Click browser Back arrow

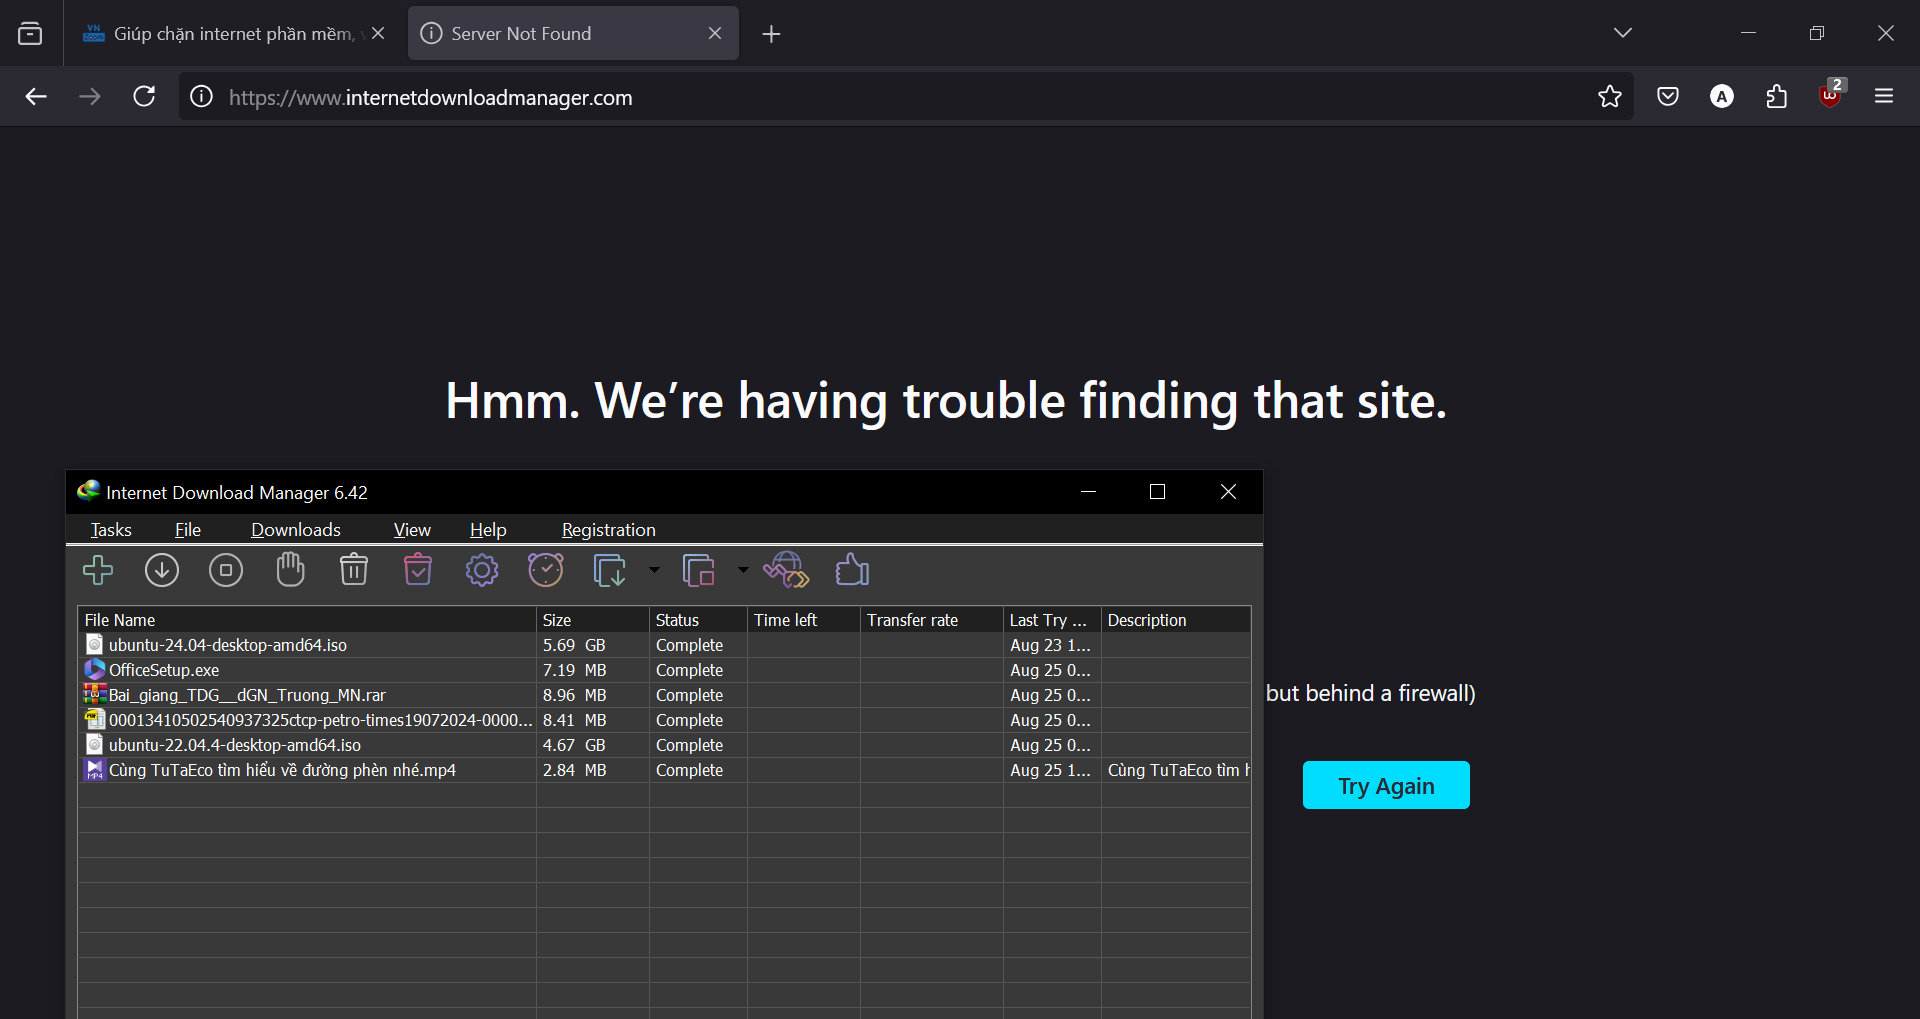tap(36, 96)
